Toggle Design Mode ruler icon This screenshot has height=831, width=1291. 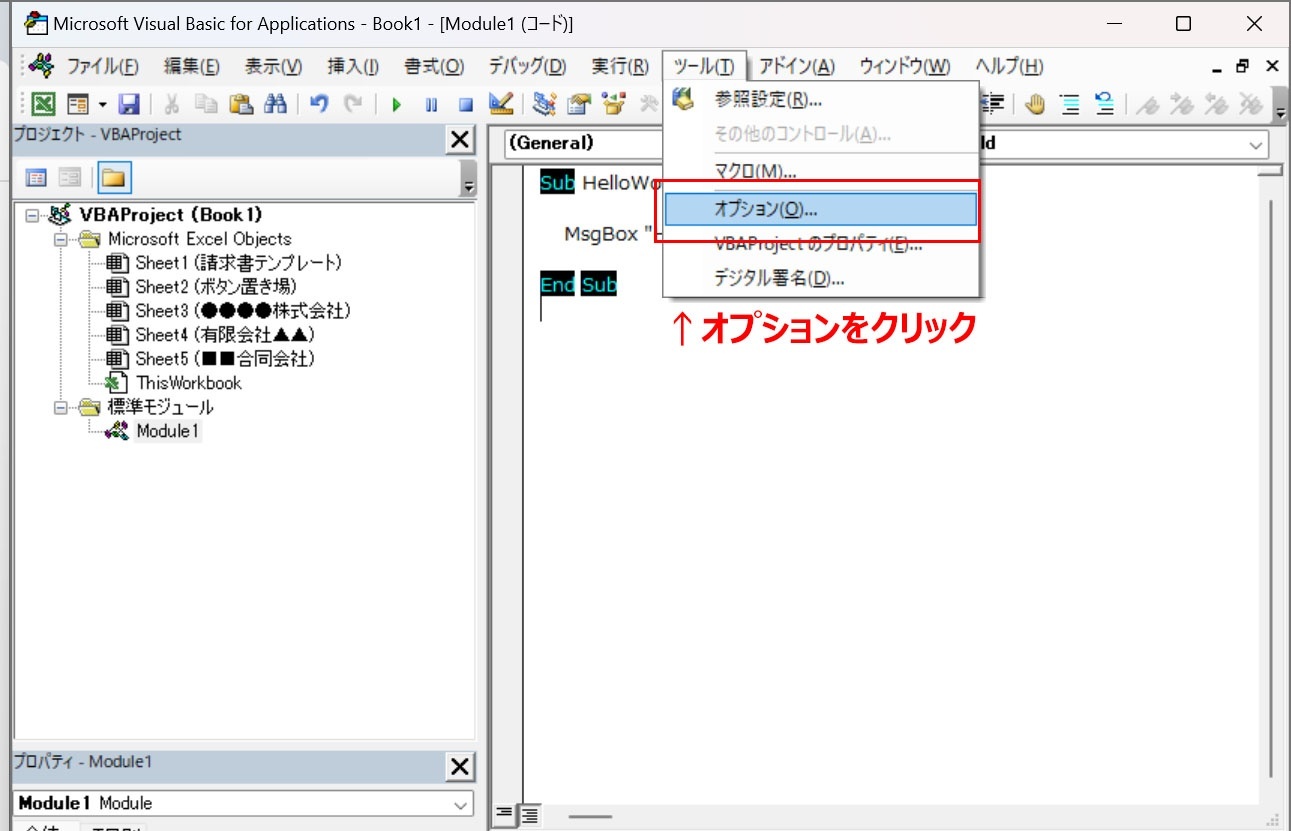point(500,104)
